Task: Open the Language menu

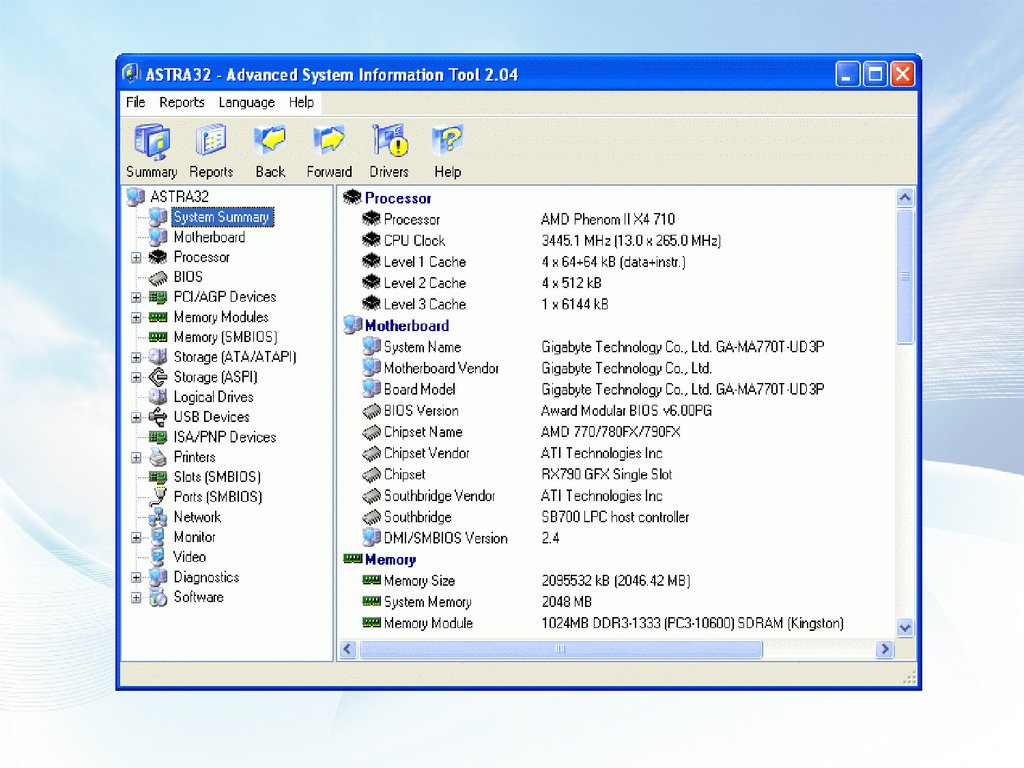Action: pyautogui.click(x=246, y=102)
